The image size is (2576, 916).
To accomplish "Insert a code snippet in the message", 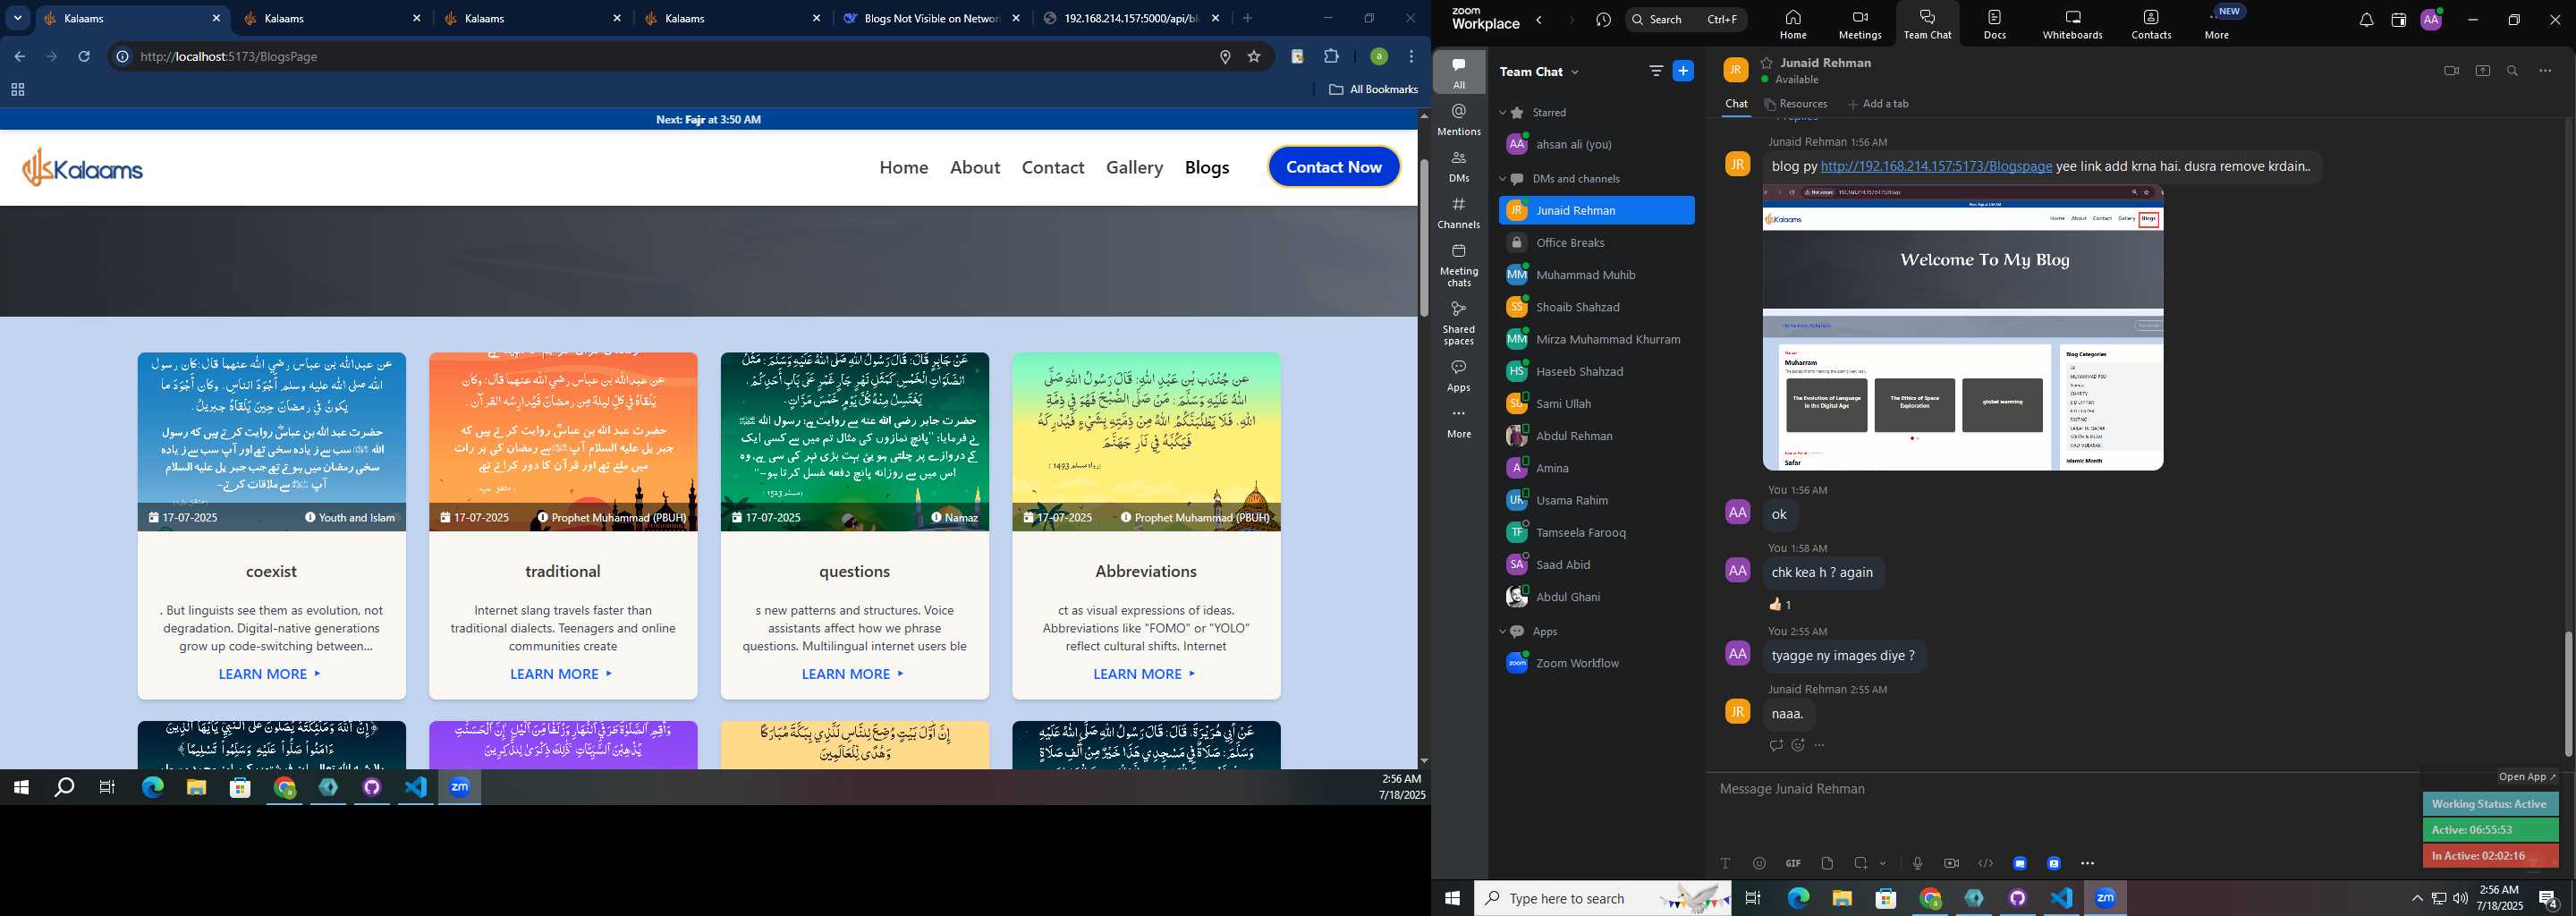I will (1985, 863).
